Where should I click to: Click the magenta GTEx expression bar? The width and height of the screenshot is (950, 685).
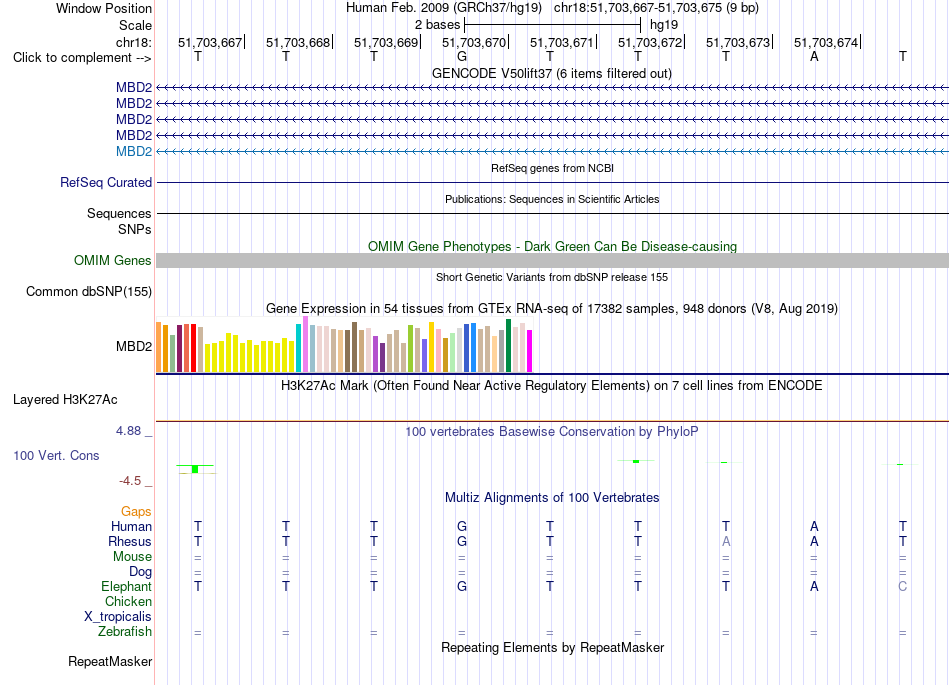530,351
